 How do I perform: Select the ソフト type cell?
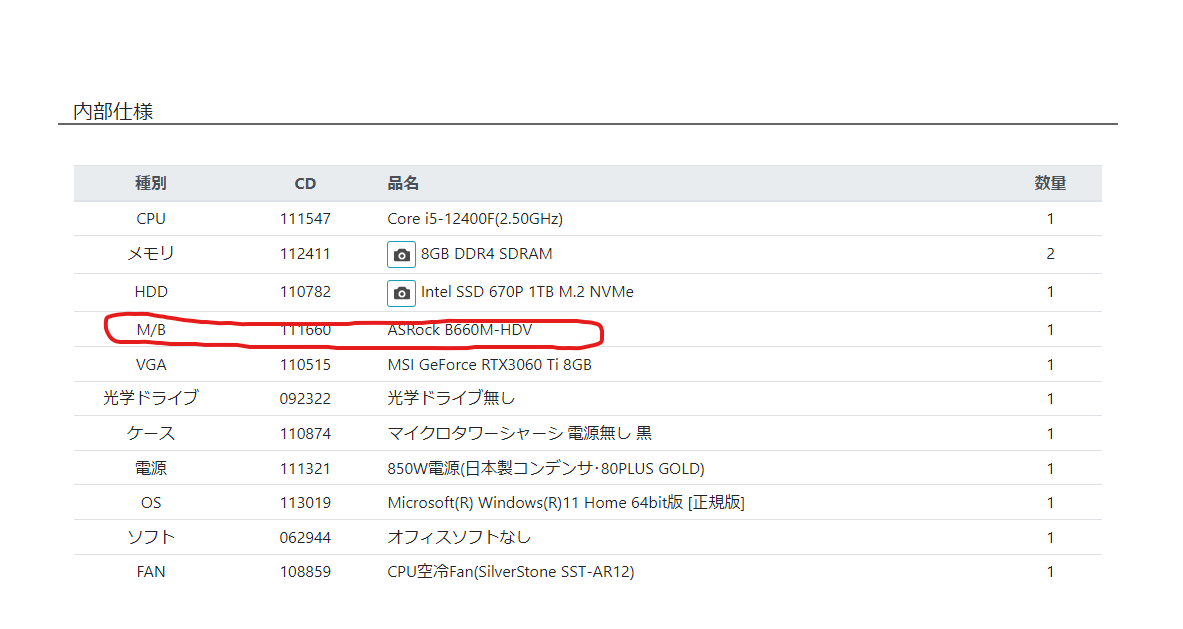[x=151, y=538]
